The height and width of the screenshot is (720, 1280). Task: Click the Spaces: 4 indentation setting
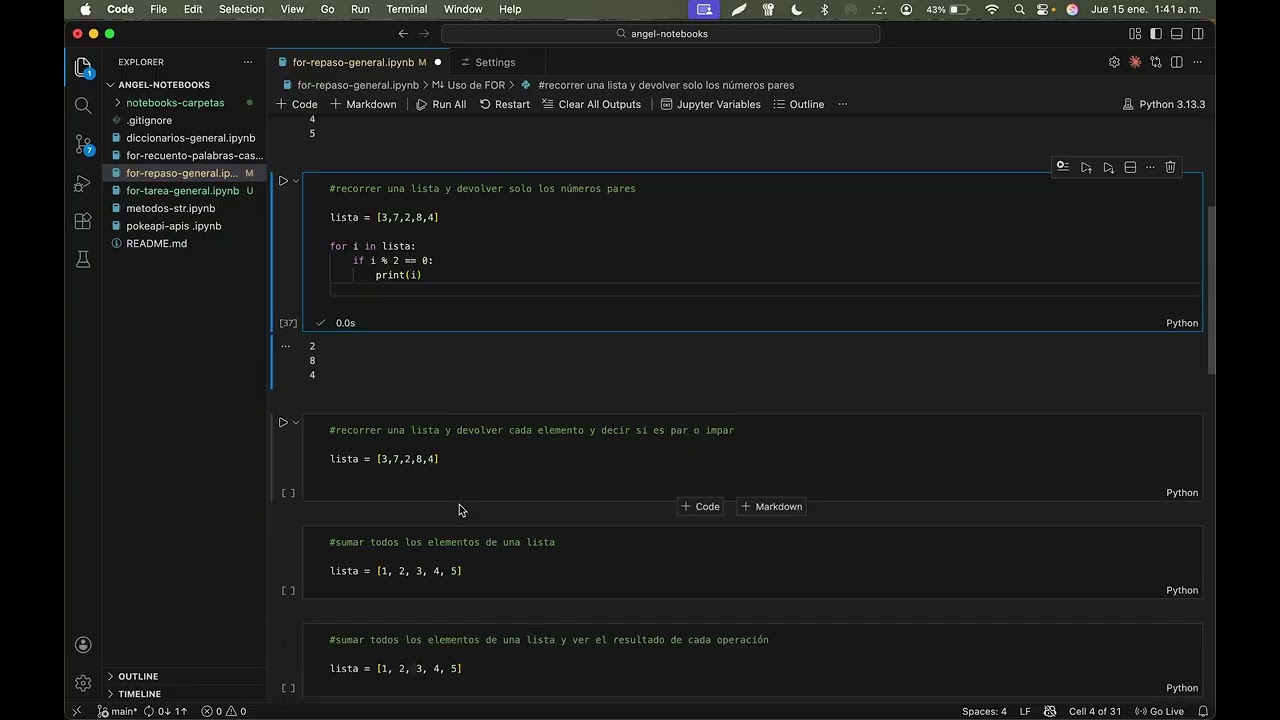click(x=984, y=712)
